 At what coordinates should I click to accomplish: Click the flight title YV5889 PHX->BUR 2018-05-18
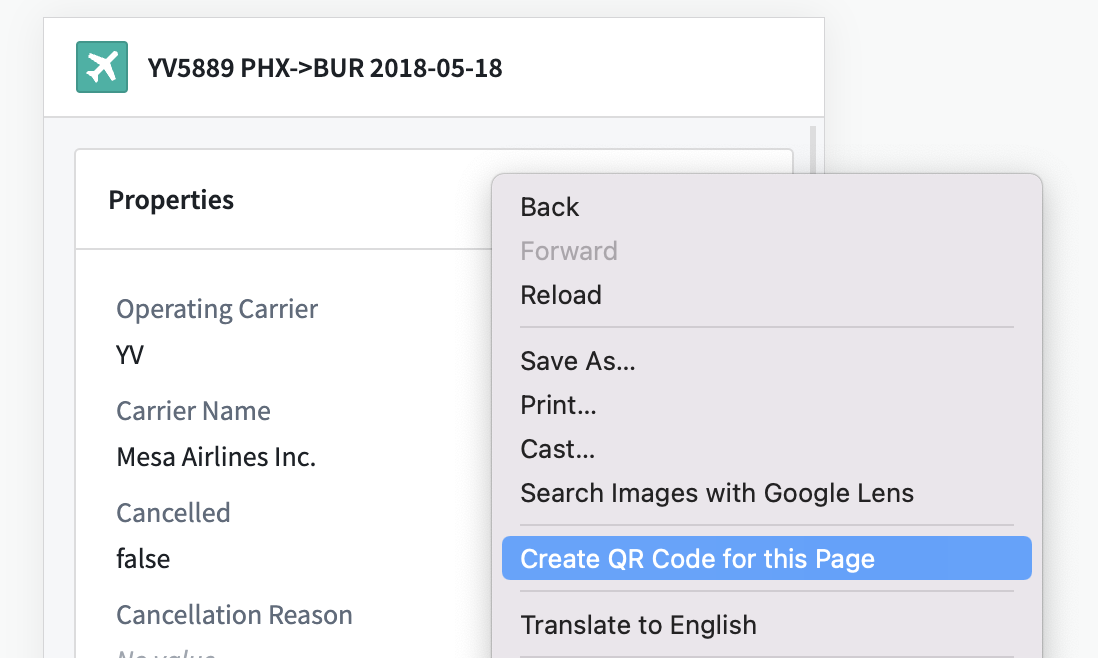(x=325, y=68)
